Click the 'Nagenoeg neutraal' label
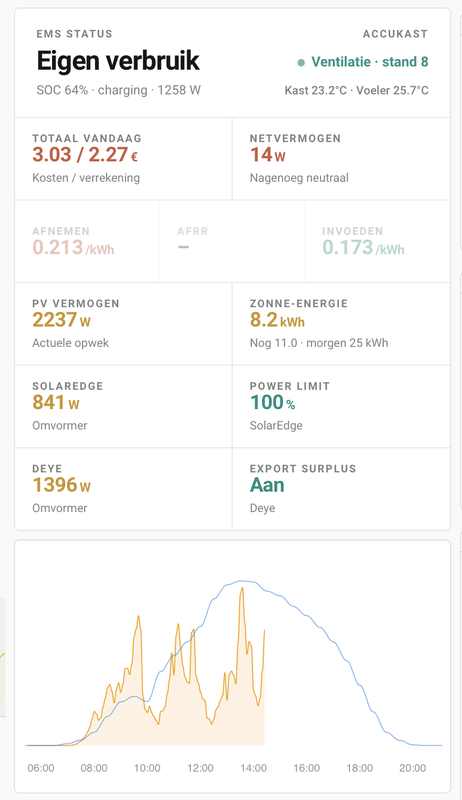 click(299, 178)
